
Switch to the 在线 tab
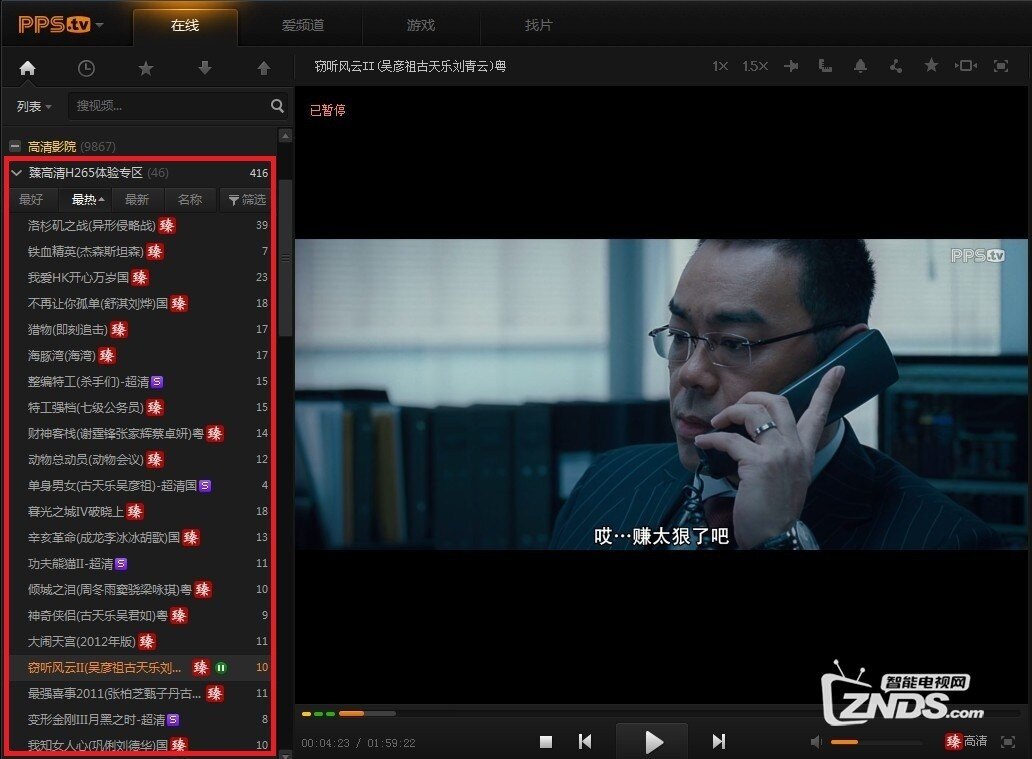[x=185, y=26]
